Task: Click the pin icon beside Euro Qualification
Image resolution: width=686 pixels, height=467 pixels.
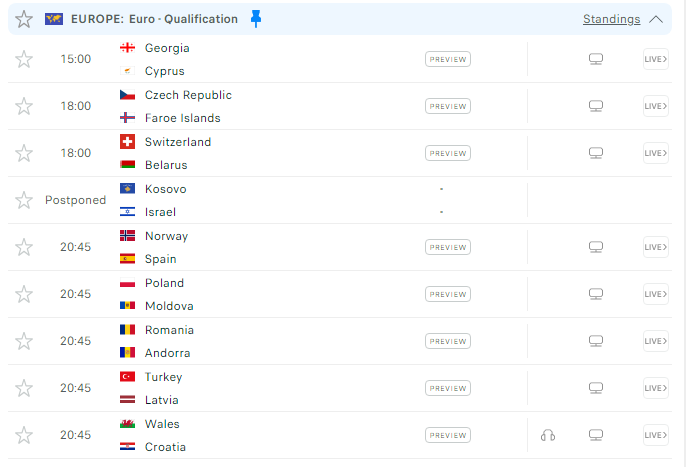Action: pyautogui.click(x=256, y=19)
